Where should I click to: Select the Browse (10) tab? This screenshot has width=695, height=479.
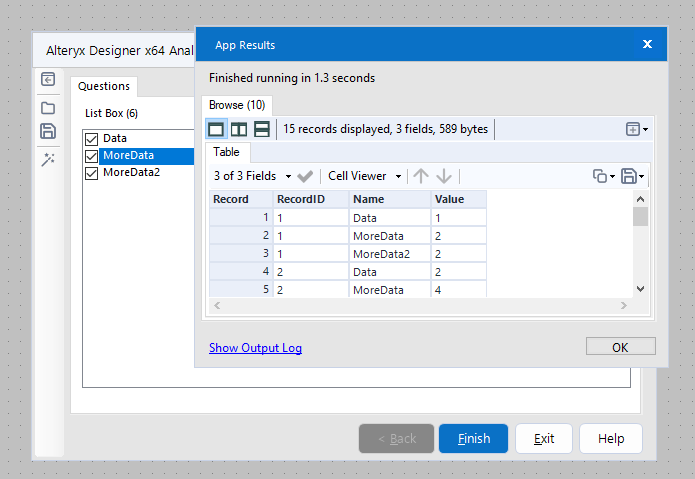coord(237,105)
